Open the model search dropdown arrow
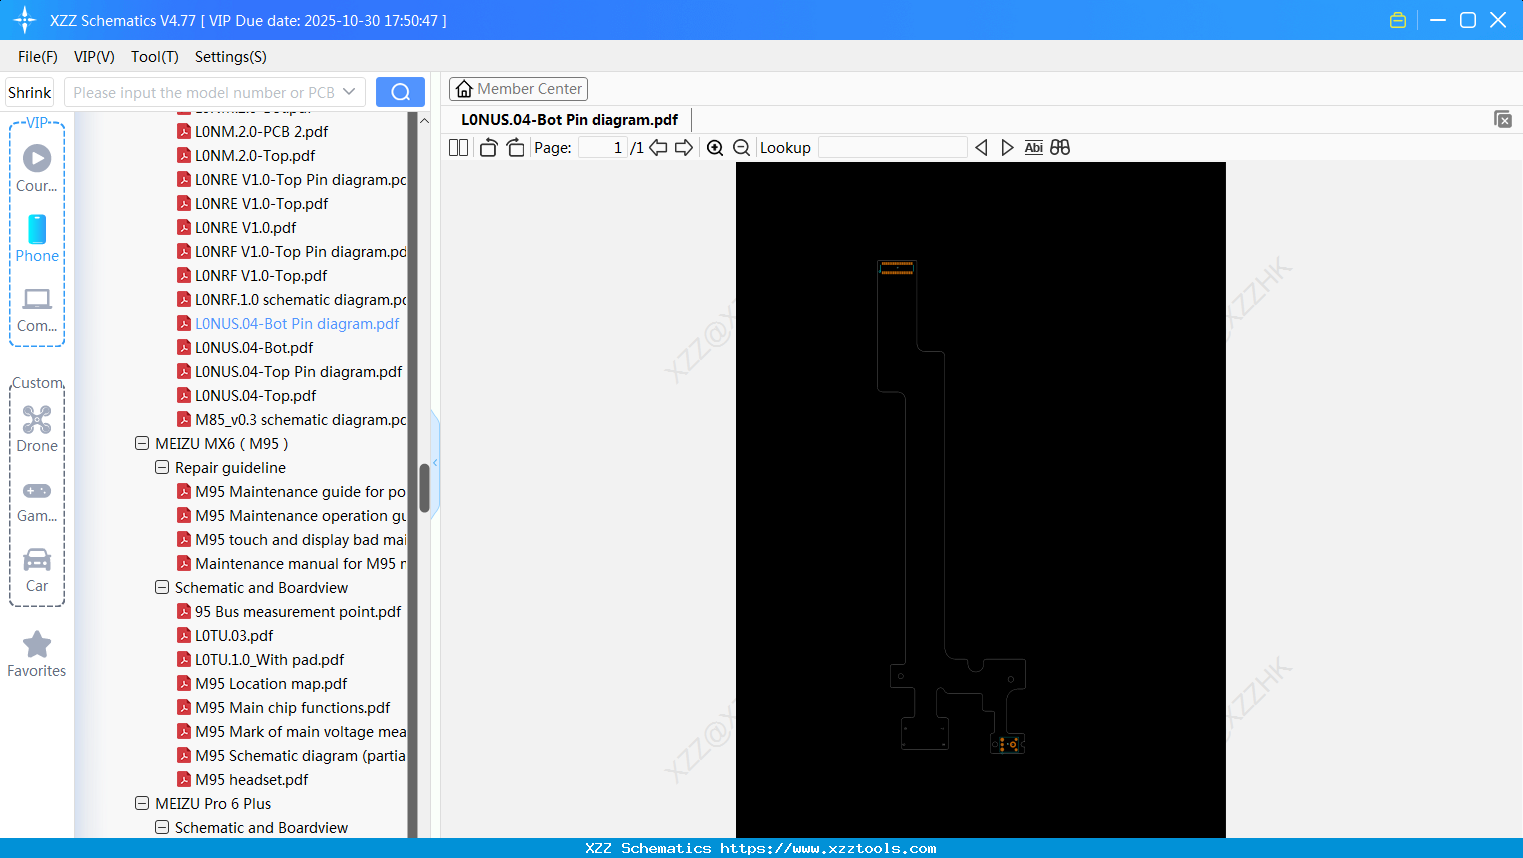This screenshot has width=1523, height=858. pyautogui.click(x=350, y=91)
